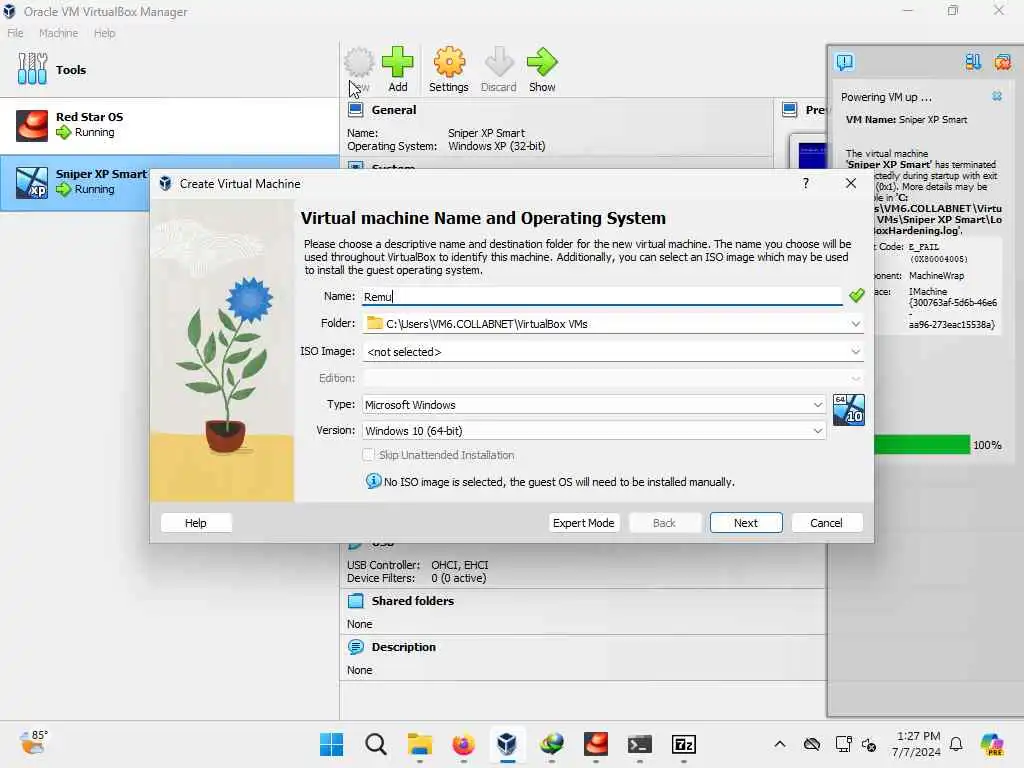The width and height of the screenshot is (1024, 768).
Task: Open the terminal taskbar icon
Action: coord(639,744)
